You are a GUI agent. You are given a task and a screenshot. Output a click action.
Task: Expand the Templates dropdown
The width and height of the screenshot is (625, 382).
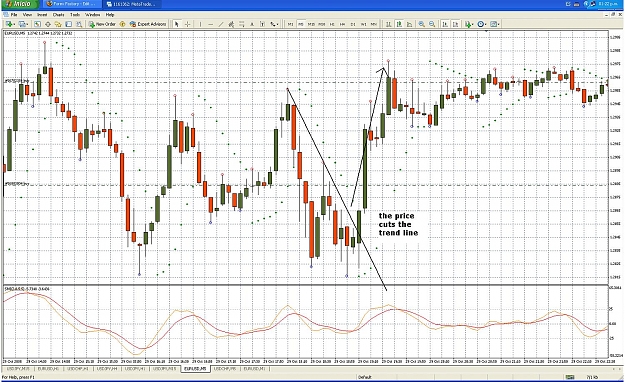[499, 24]
